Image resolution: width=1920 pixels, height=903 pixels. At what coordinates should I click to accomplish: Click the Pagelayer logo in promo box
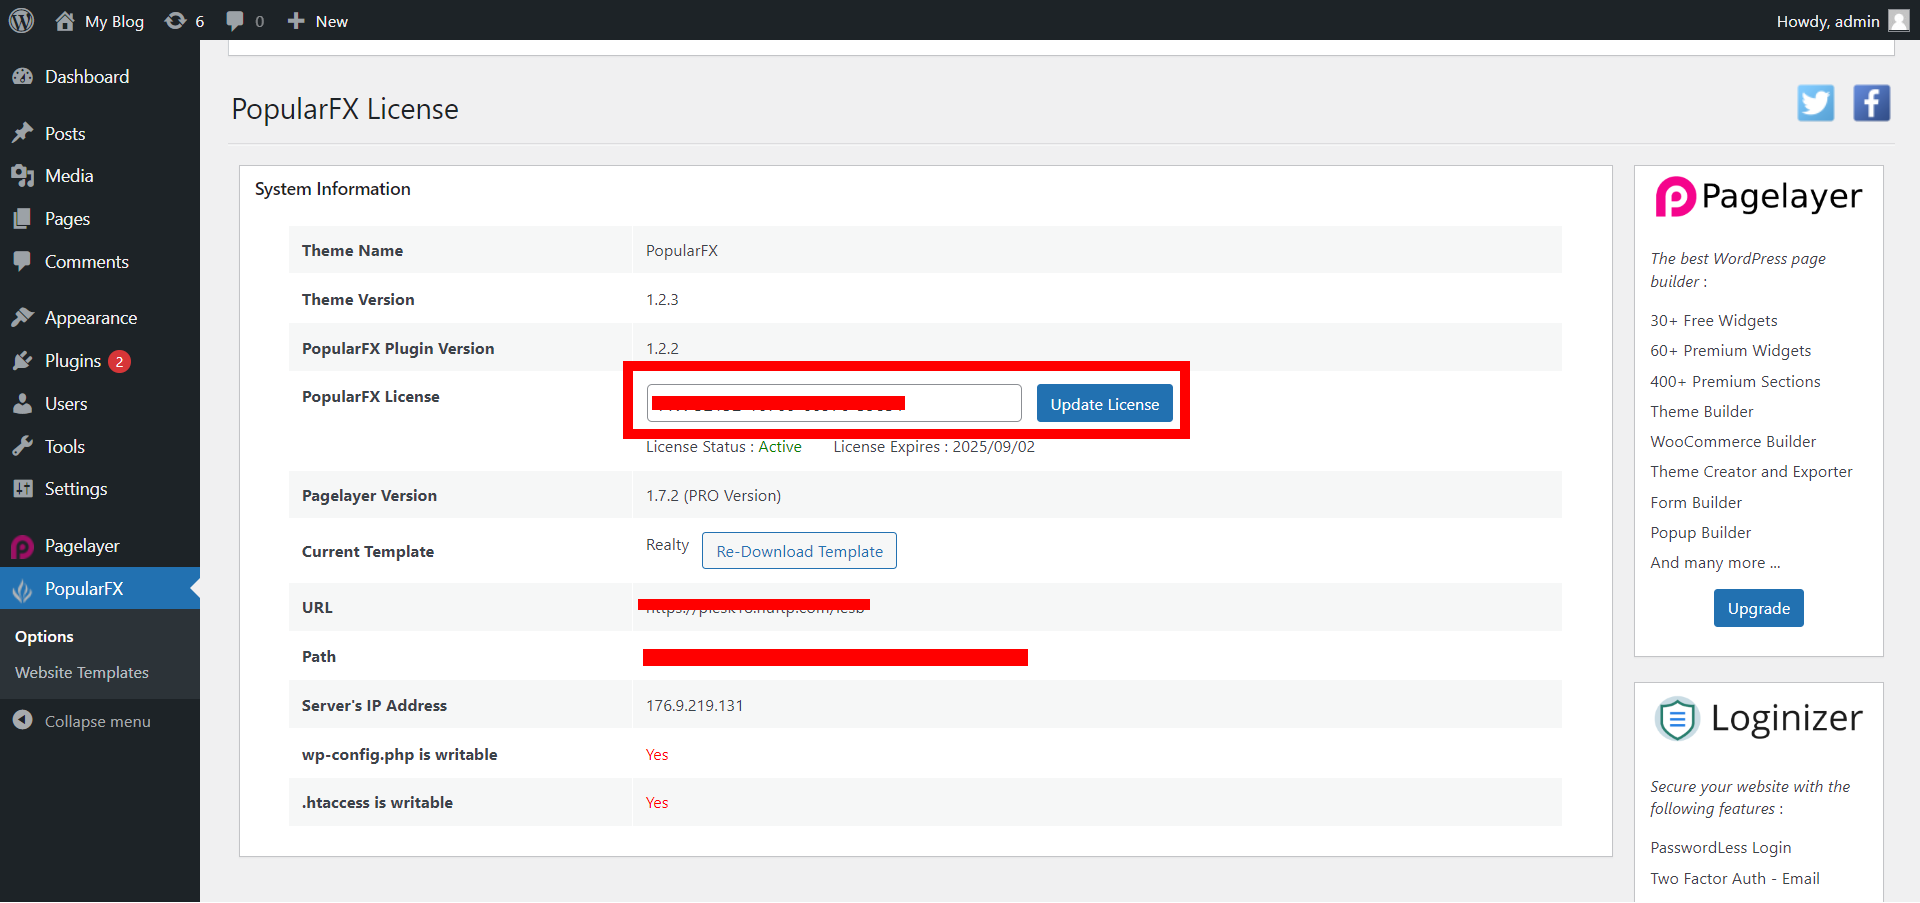click(x=1758, y=196)
